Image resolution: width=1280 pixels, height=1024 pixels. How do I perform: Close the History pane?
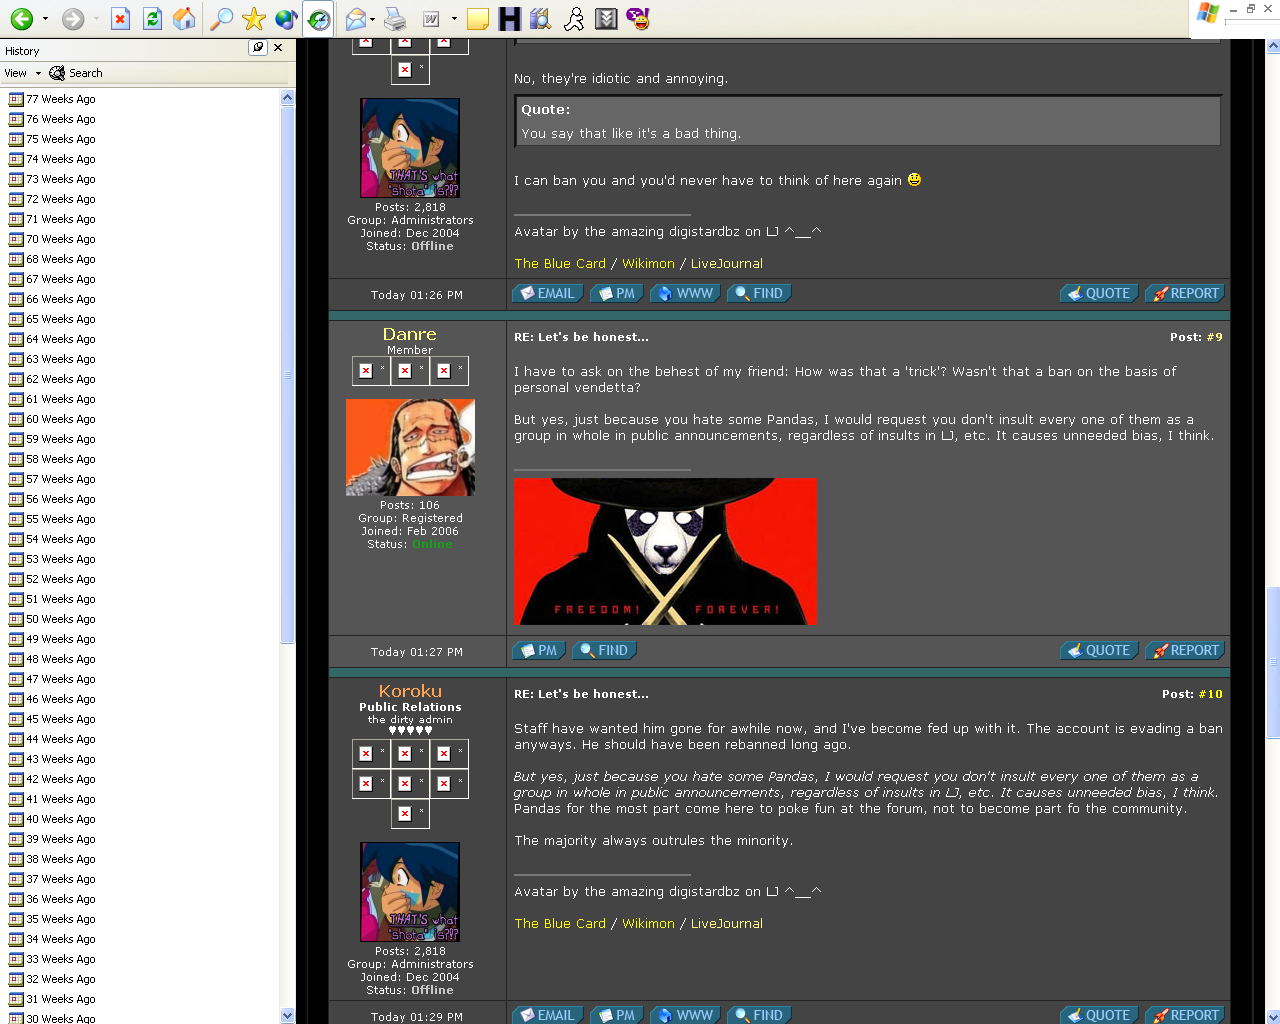tap(278, 48)
